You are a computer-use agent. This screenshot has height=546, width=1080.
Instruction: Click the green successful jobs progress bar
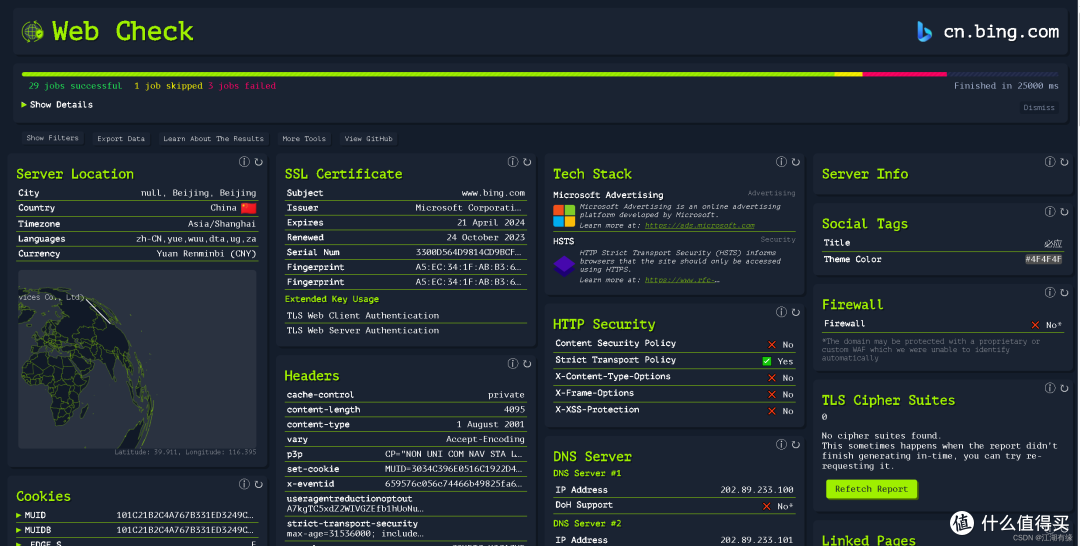point(428,74)
